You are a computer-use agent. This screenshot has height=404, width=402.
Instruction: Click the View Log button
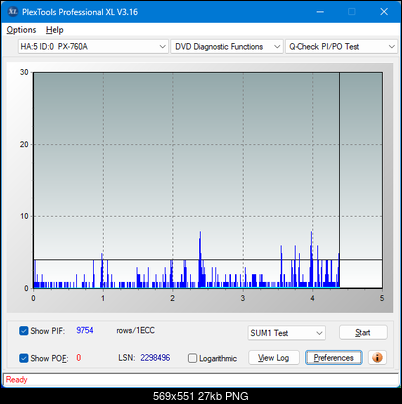(x=274, y=358)
